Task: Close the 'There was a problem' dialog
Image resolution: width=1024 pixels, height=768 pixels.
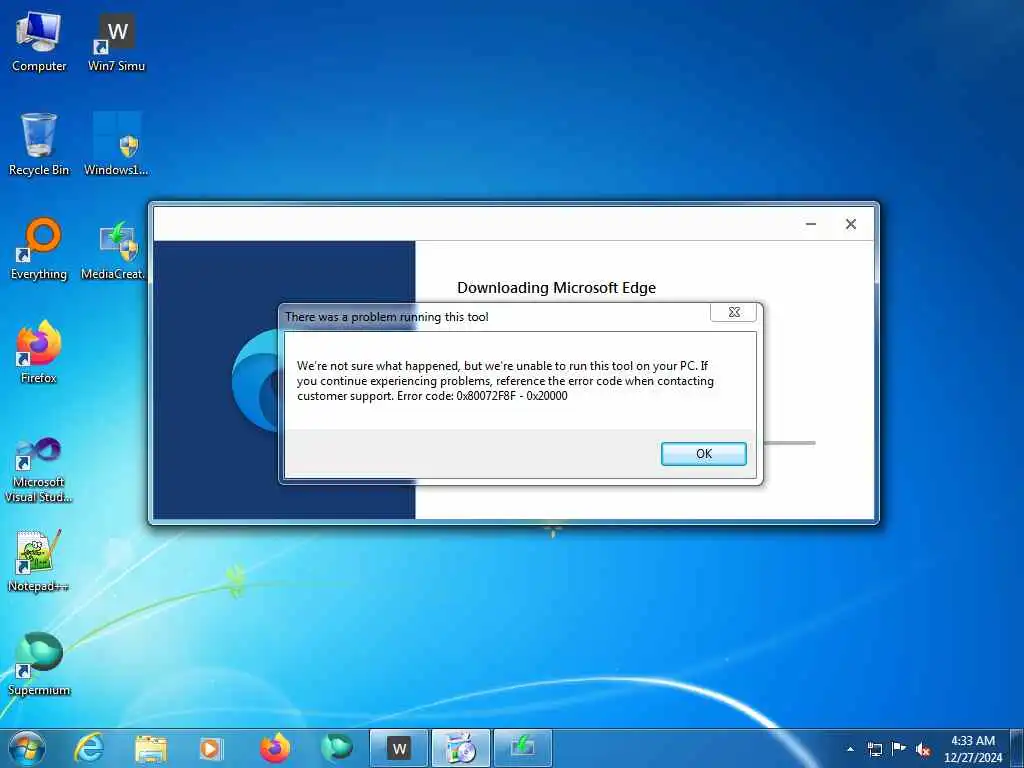Action: pos(733,312)
